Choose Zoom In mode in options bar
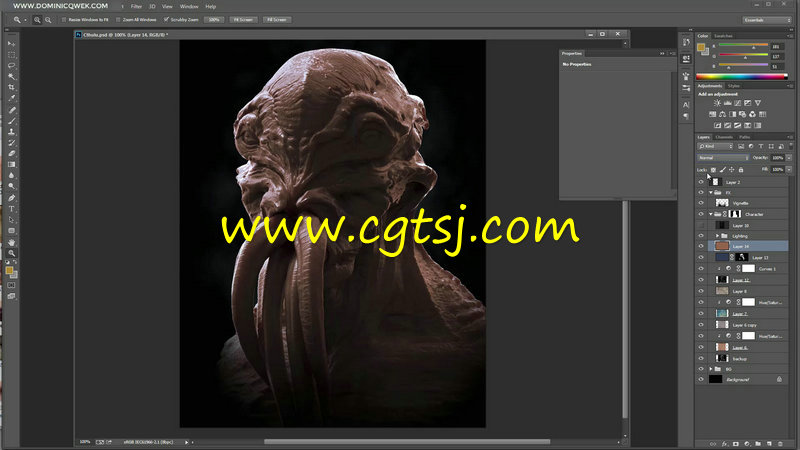 pos(37,20)
